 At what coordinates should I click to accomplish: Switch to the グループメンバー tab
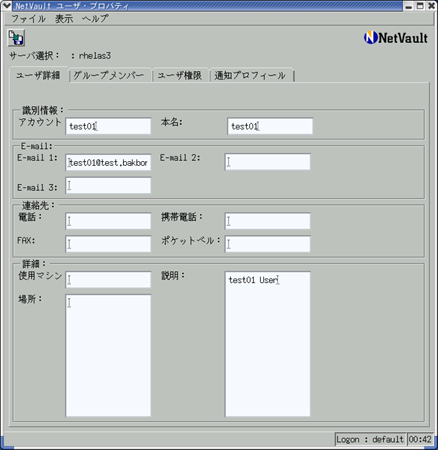109,75
